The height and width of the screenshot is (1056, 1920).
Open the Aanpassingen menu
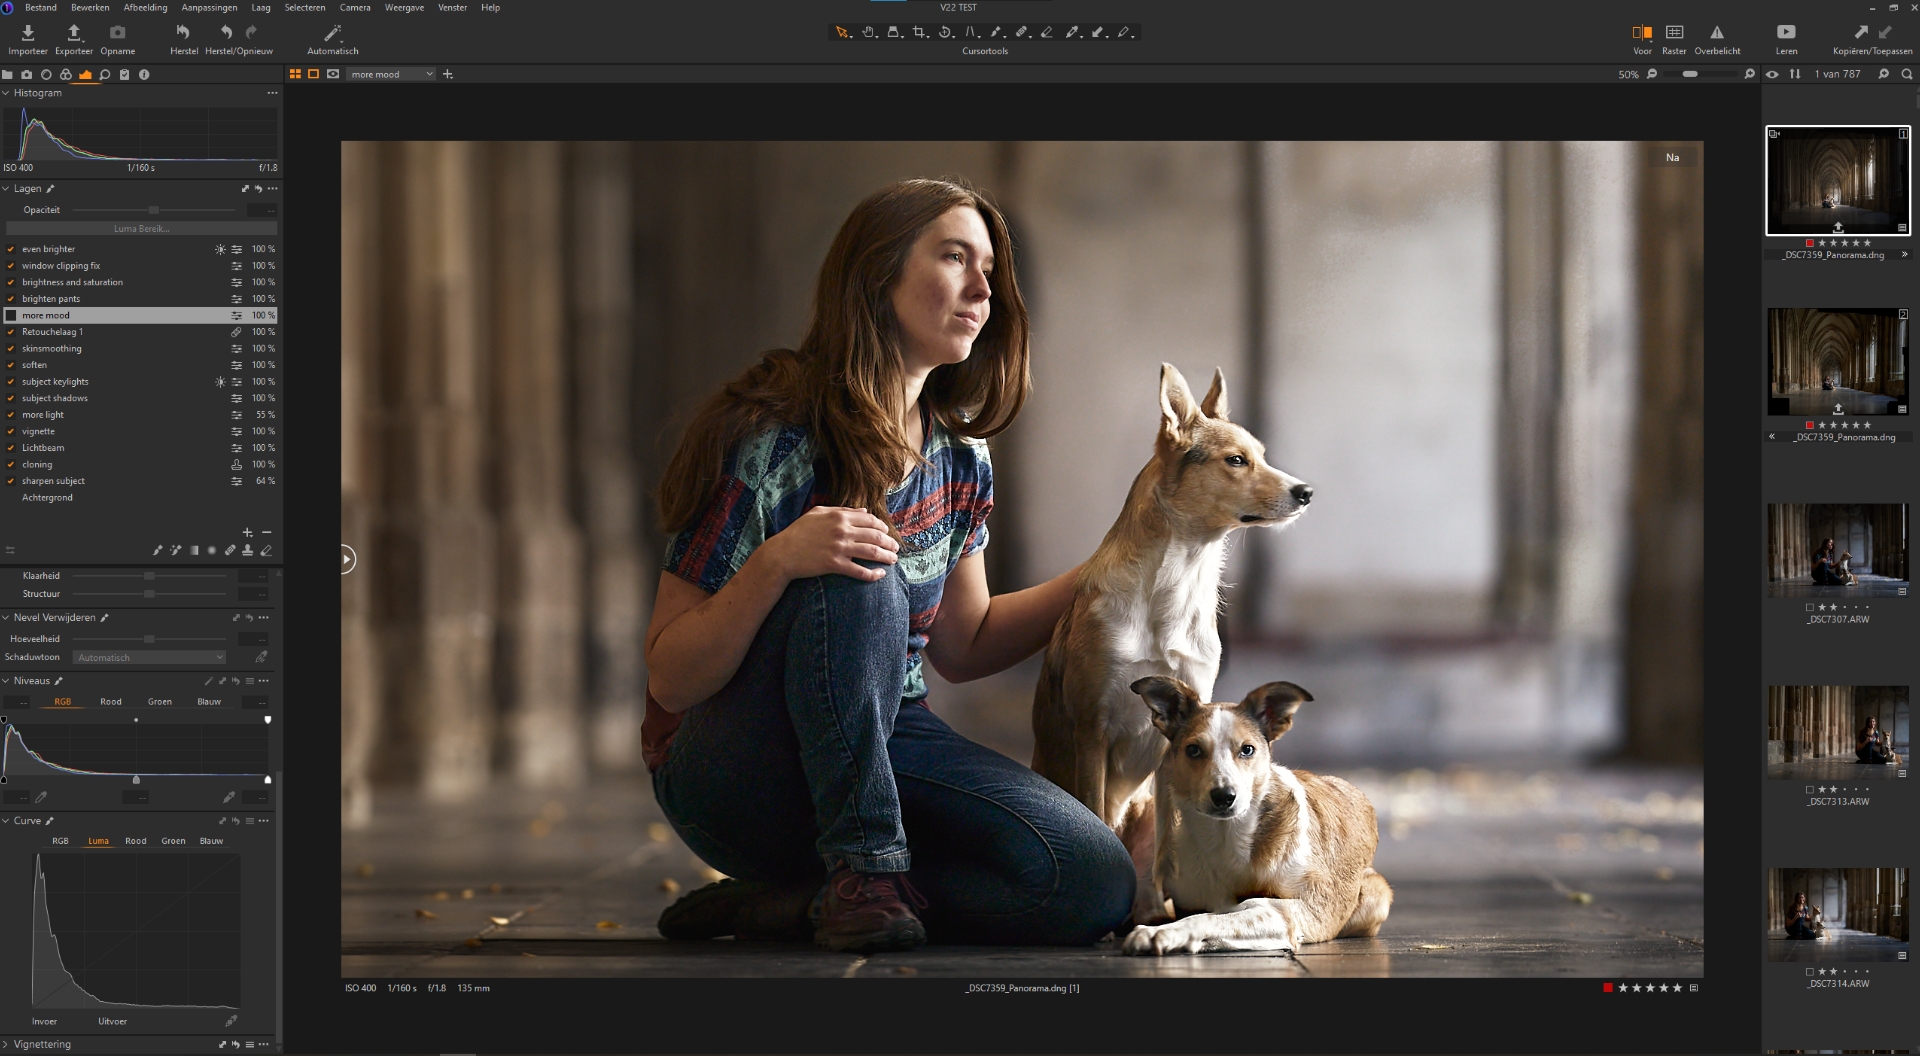(x=209, y=8)
